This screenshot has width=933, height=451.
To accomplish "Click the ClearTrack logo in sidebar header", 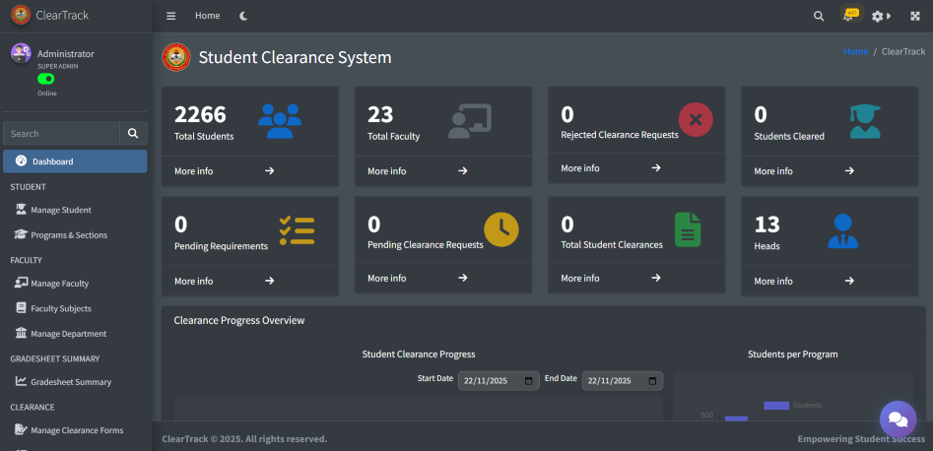I will click(x=21, y=15).
